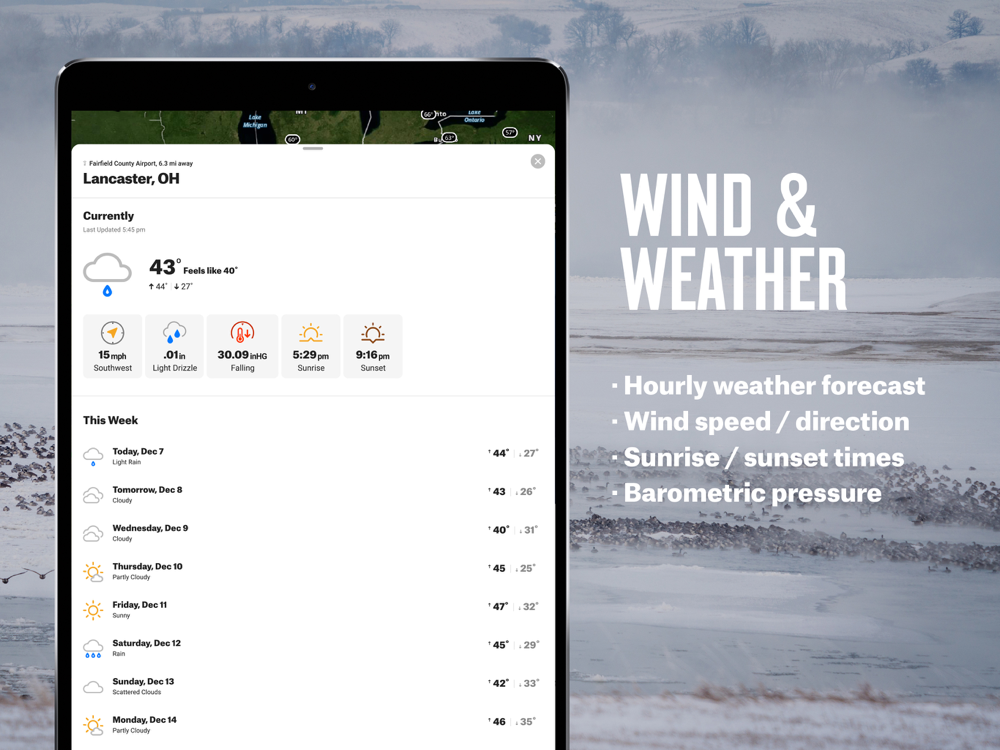Tap the Lake Michigan label on map
This screenshot has height=750, width=1000.
point(255,121)
